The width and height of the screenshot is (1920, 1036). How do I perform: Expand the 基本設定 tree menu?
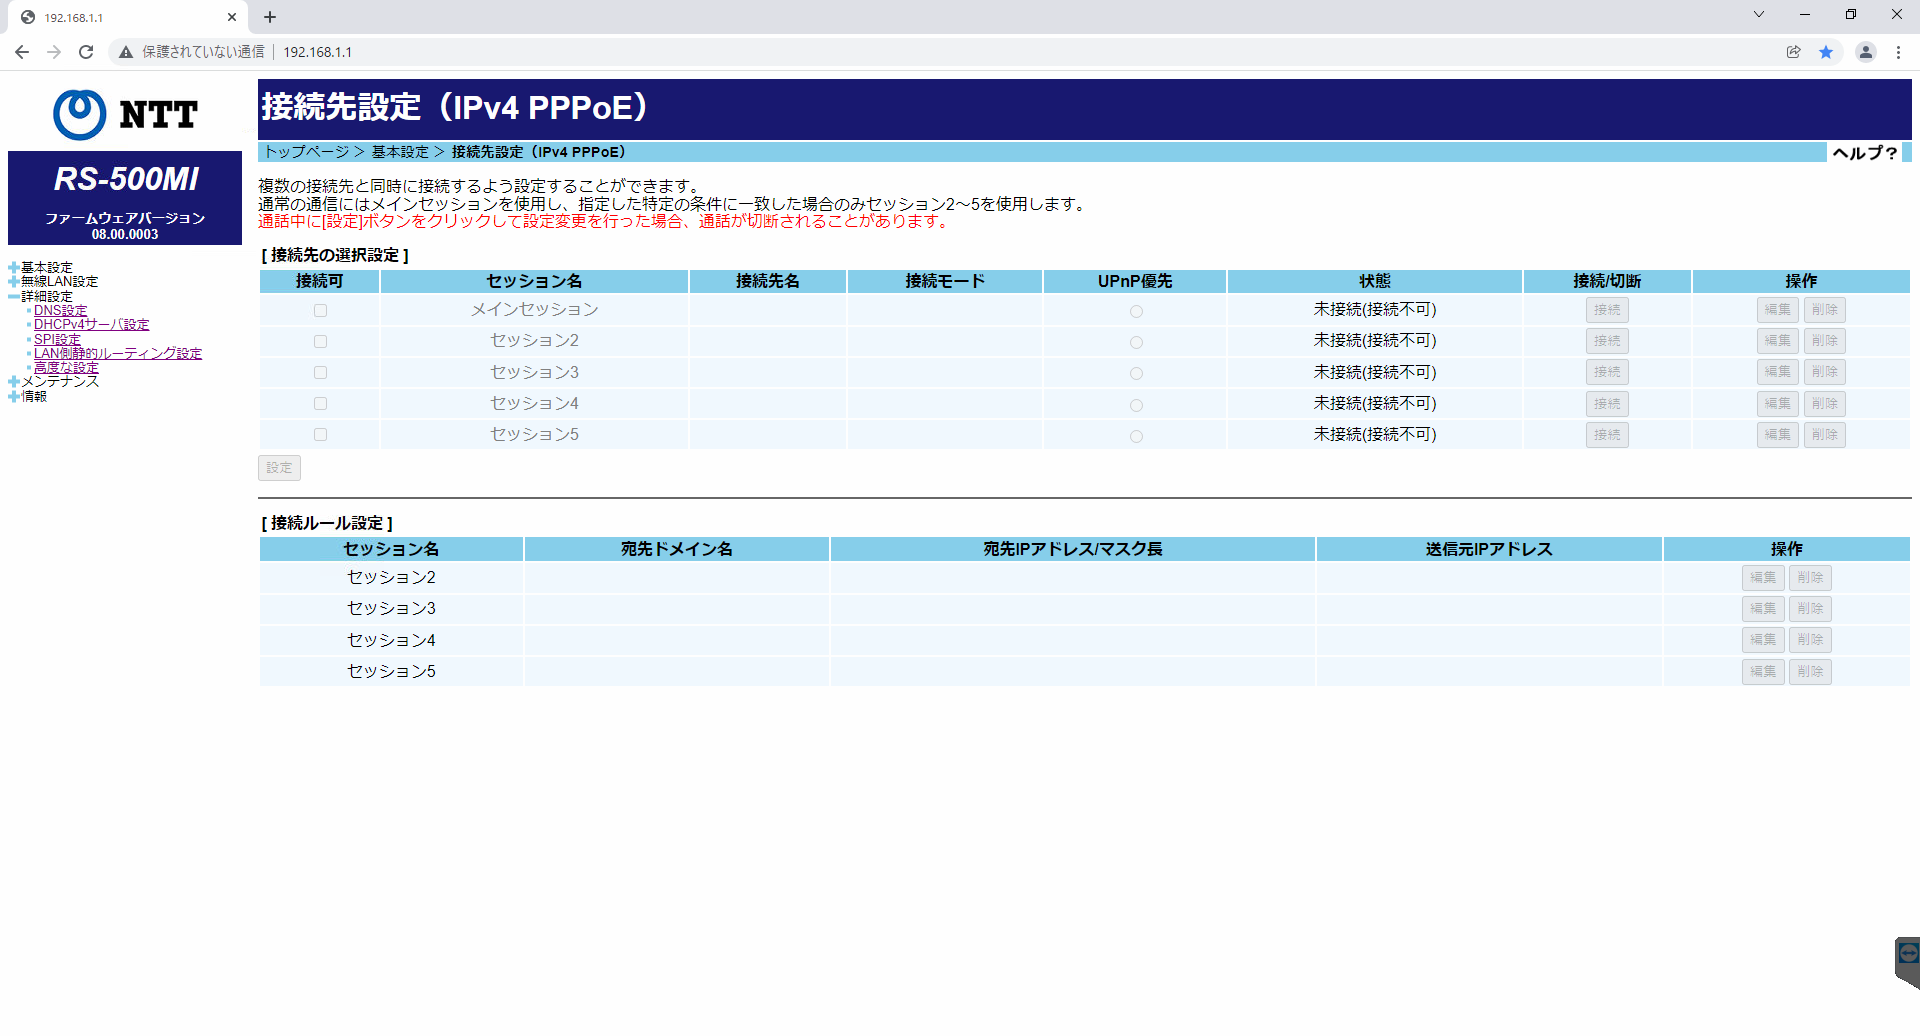[14, 268]
